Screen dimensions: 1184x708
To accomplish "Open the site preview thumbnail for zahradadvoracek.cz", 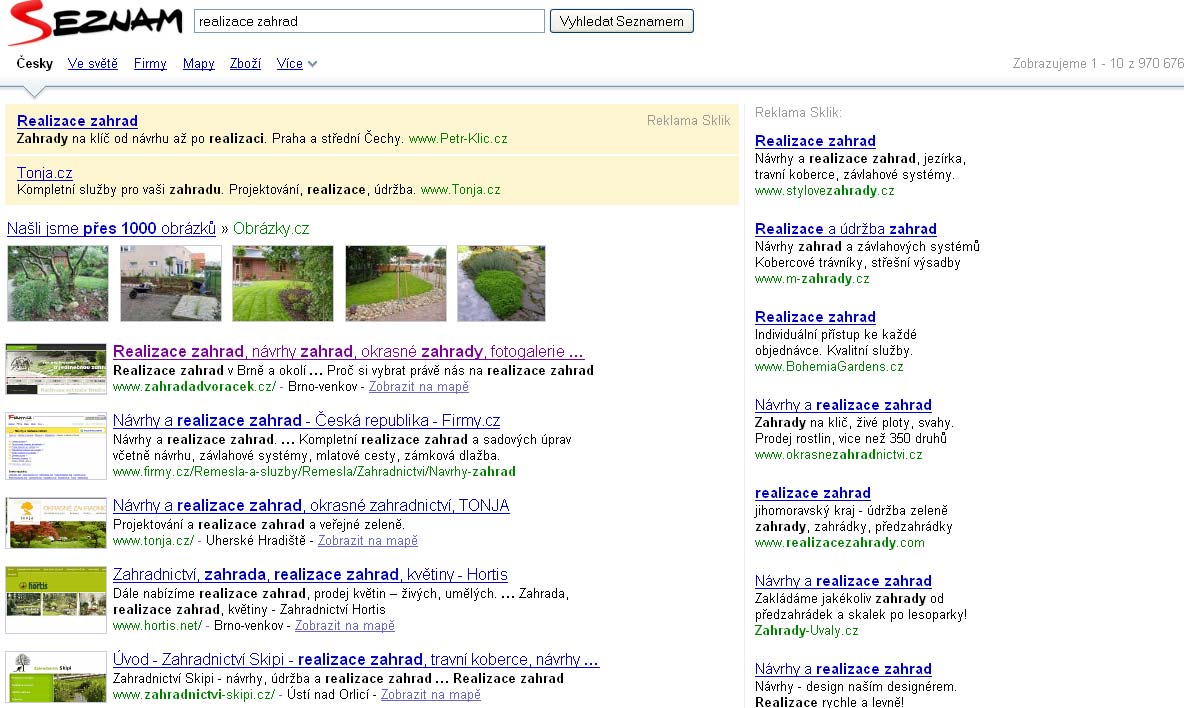I will click(56, 369).
